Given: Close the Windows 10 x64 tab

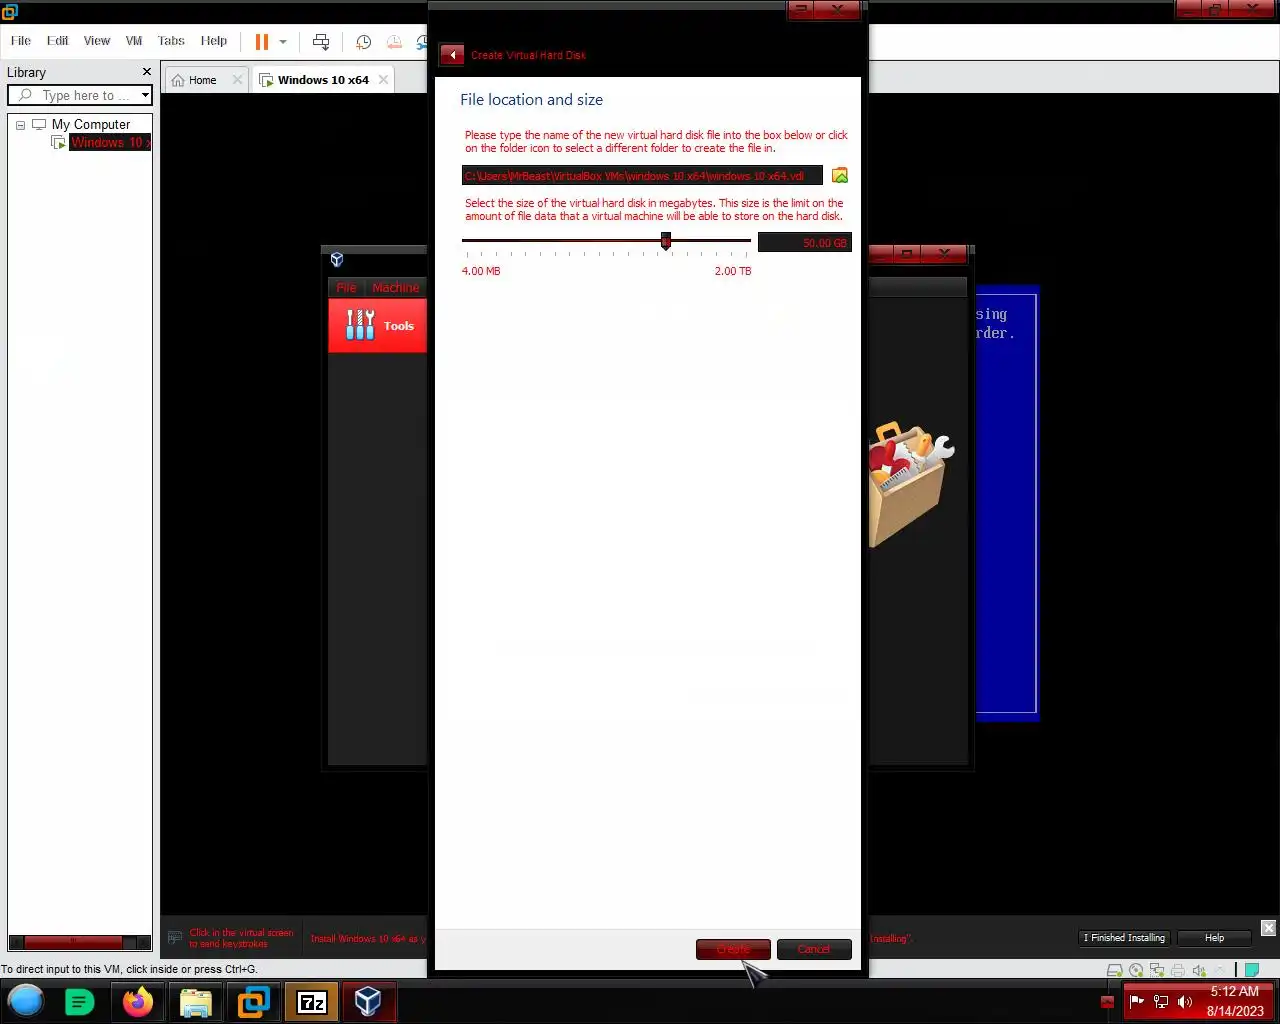Looking at the screenshot, I should coord(383,80).
